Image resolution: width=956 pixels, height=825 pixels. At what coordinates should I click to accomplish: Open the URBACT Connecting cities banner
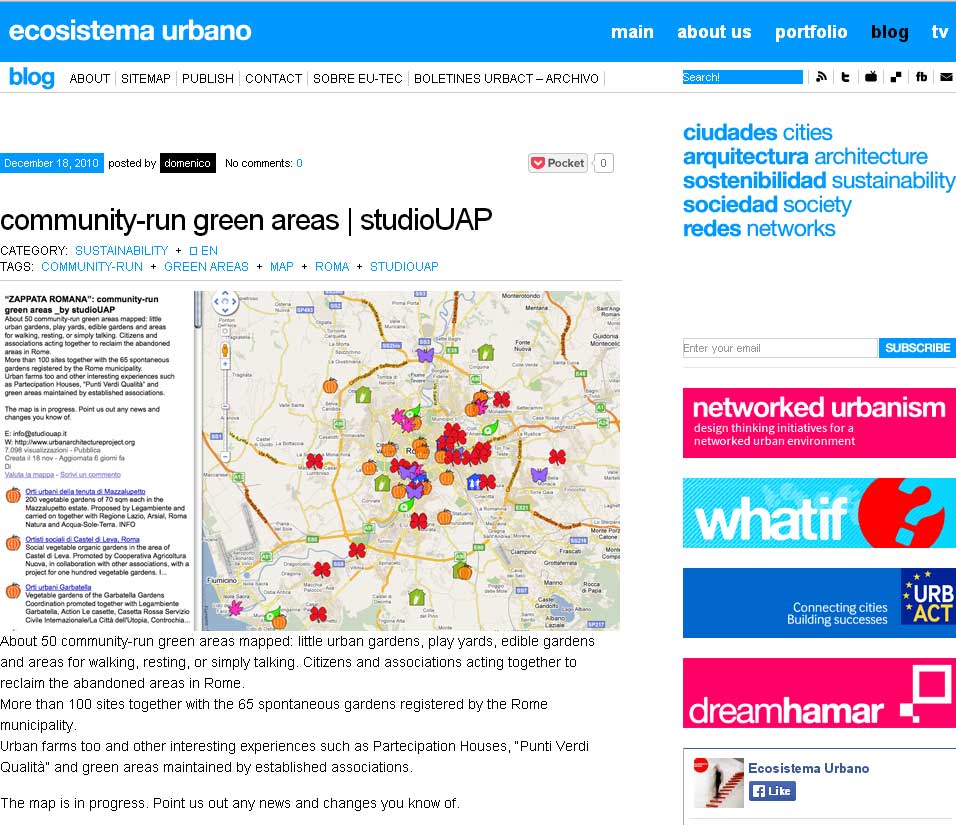(x=819, y=602)
